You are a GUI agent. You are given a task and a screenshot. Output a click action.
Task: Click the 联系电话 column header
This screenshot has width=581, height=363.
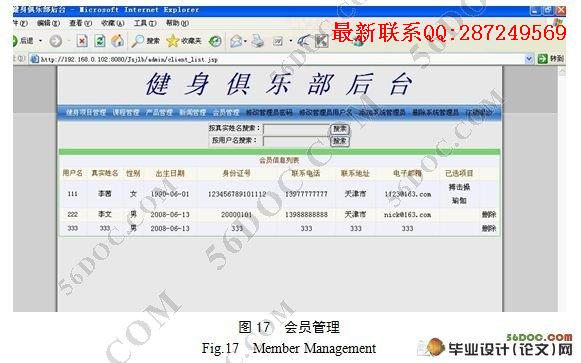306,173
